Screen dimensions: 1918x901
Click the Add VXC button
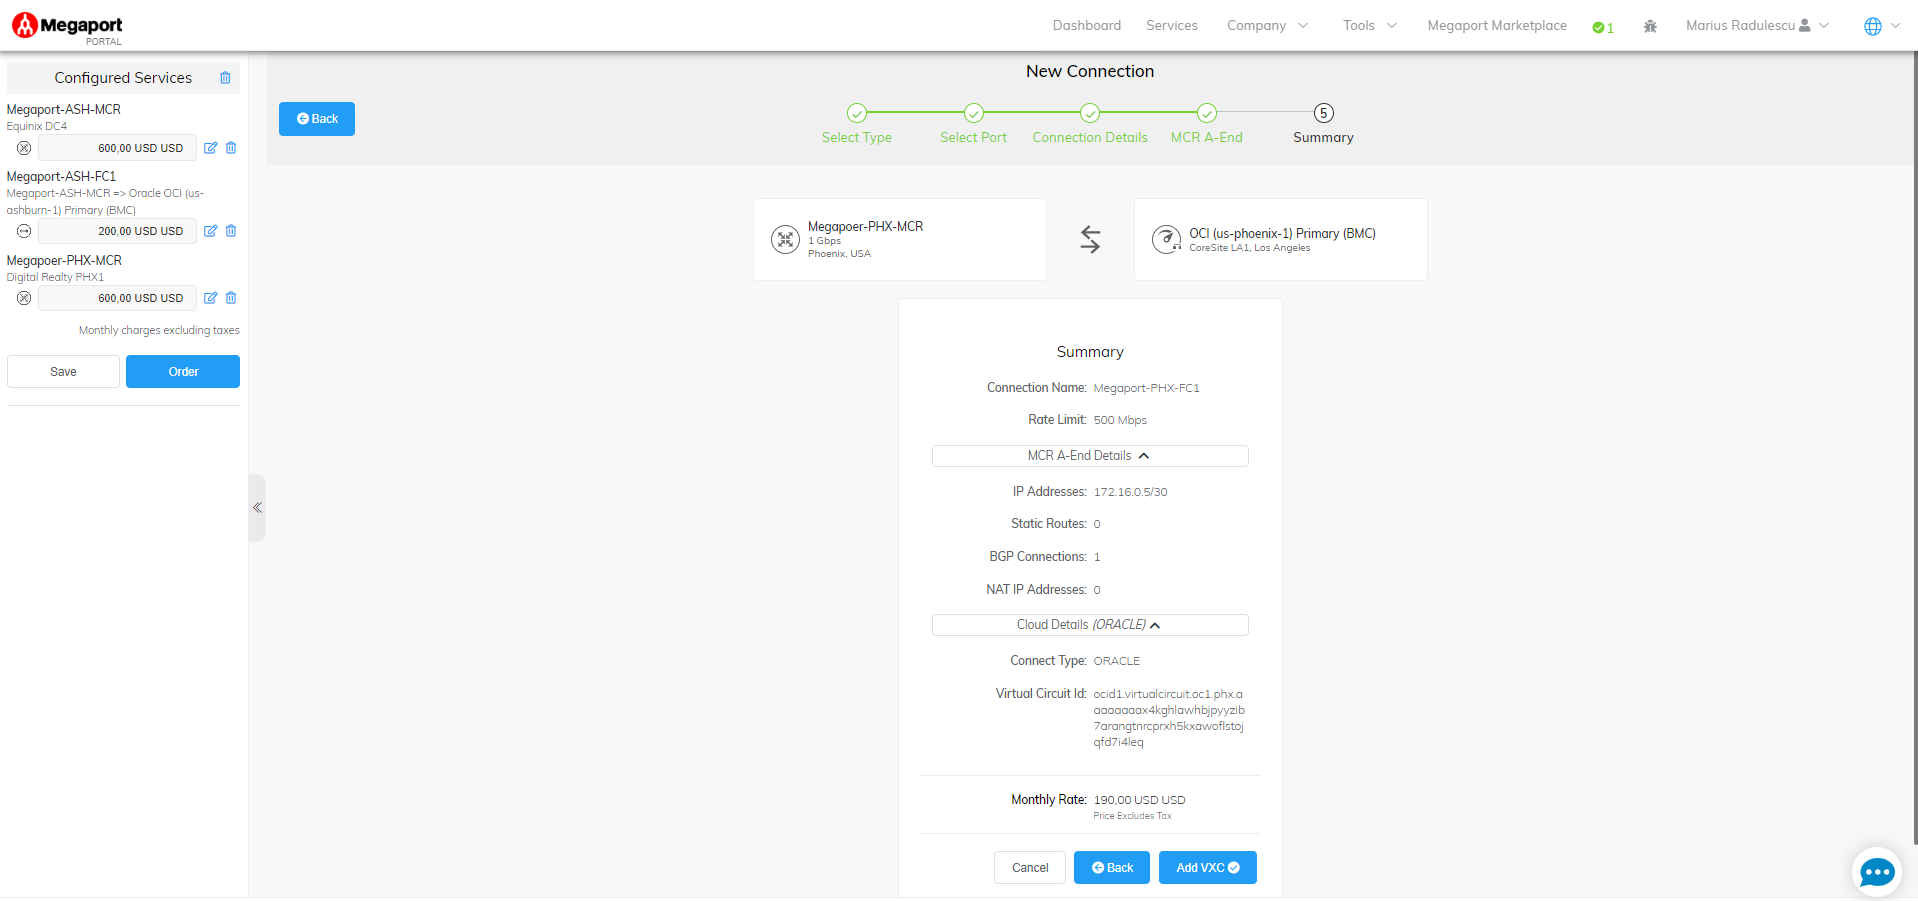tap(1208, 868)
